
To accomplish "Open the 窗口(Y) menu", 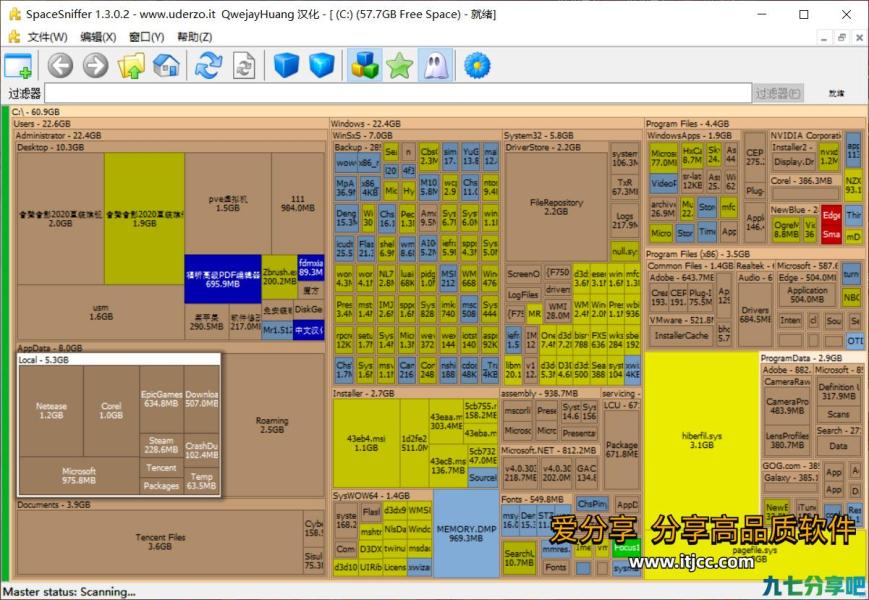I will point(146,37).
